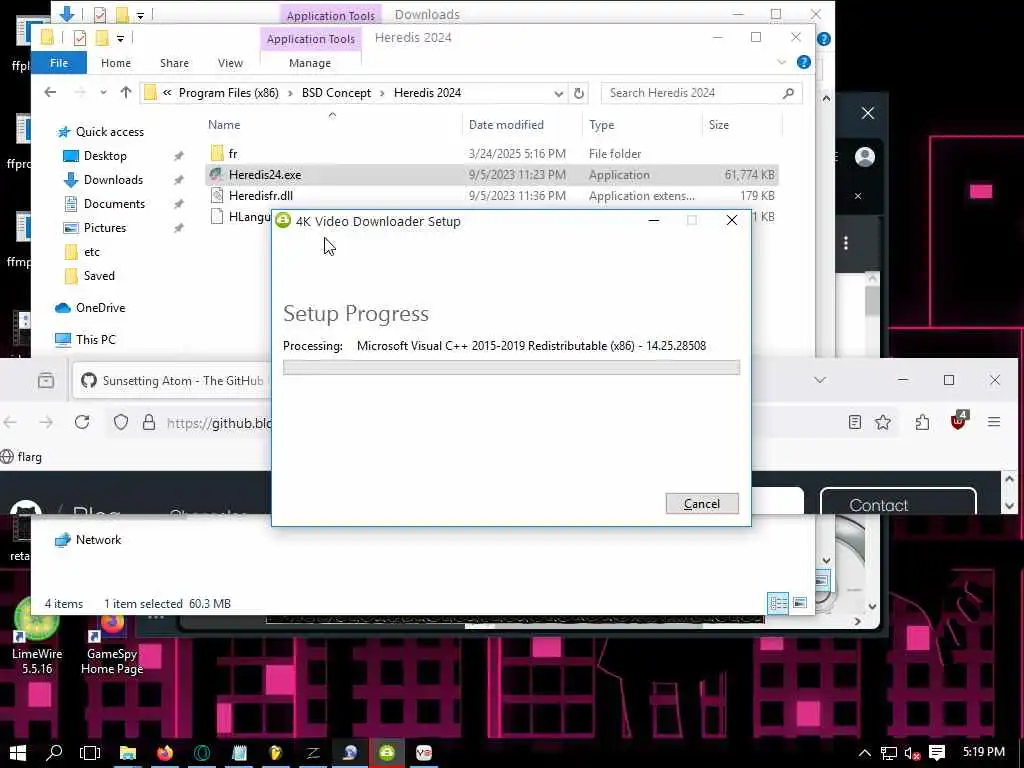1024x768 pixels.
Task: Click the Contact button on the page
Action: [x=898, y=503]
